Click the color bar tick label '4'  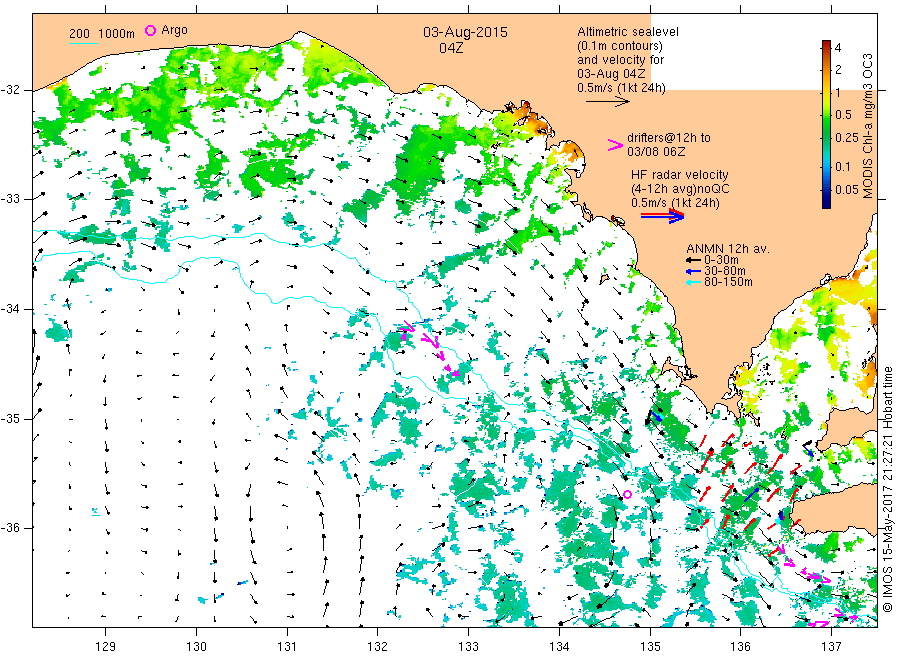[838, 47]
